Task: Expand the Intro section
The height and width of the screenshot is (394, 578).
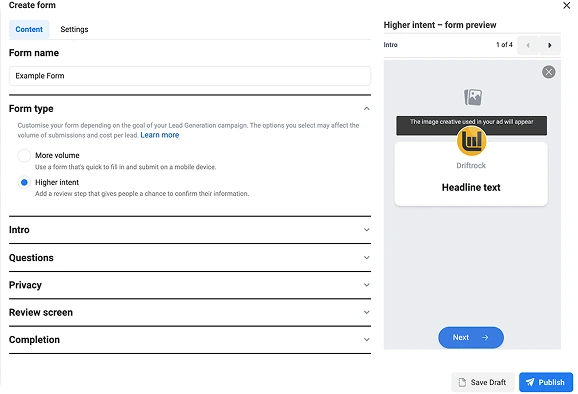Action: pyautogui.click(x=190, y=230)
